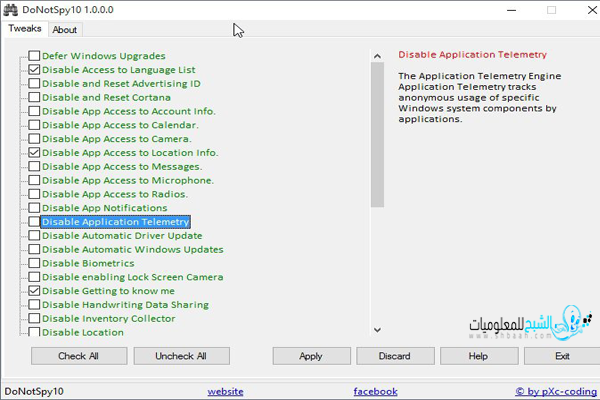Click the Uncheck All button
The image size is (600, 400).
181,356
